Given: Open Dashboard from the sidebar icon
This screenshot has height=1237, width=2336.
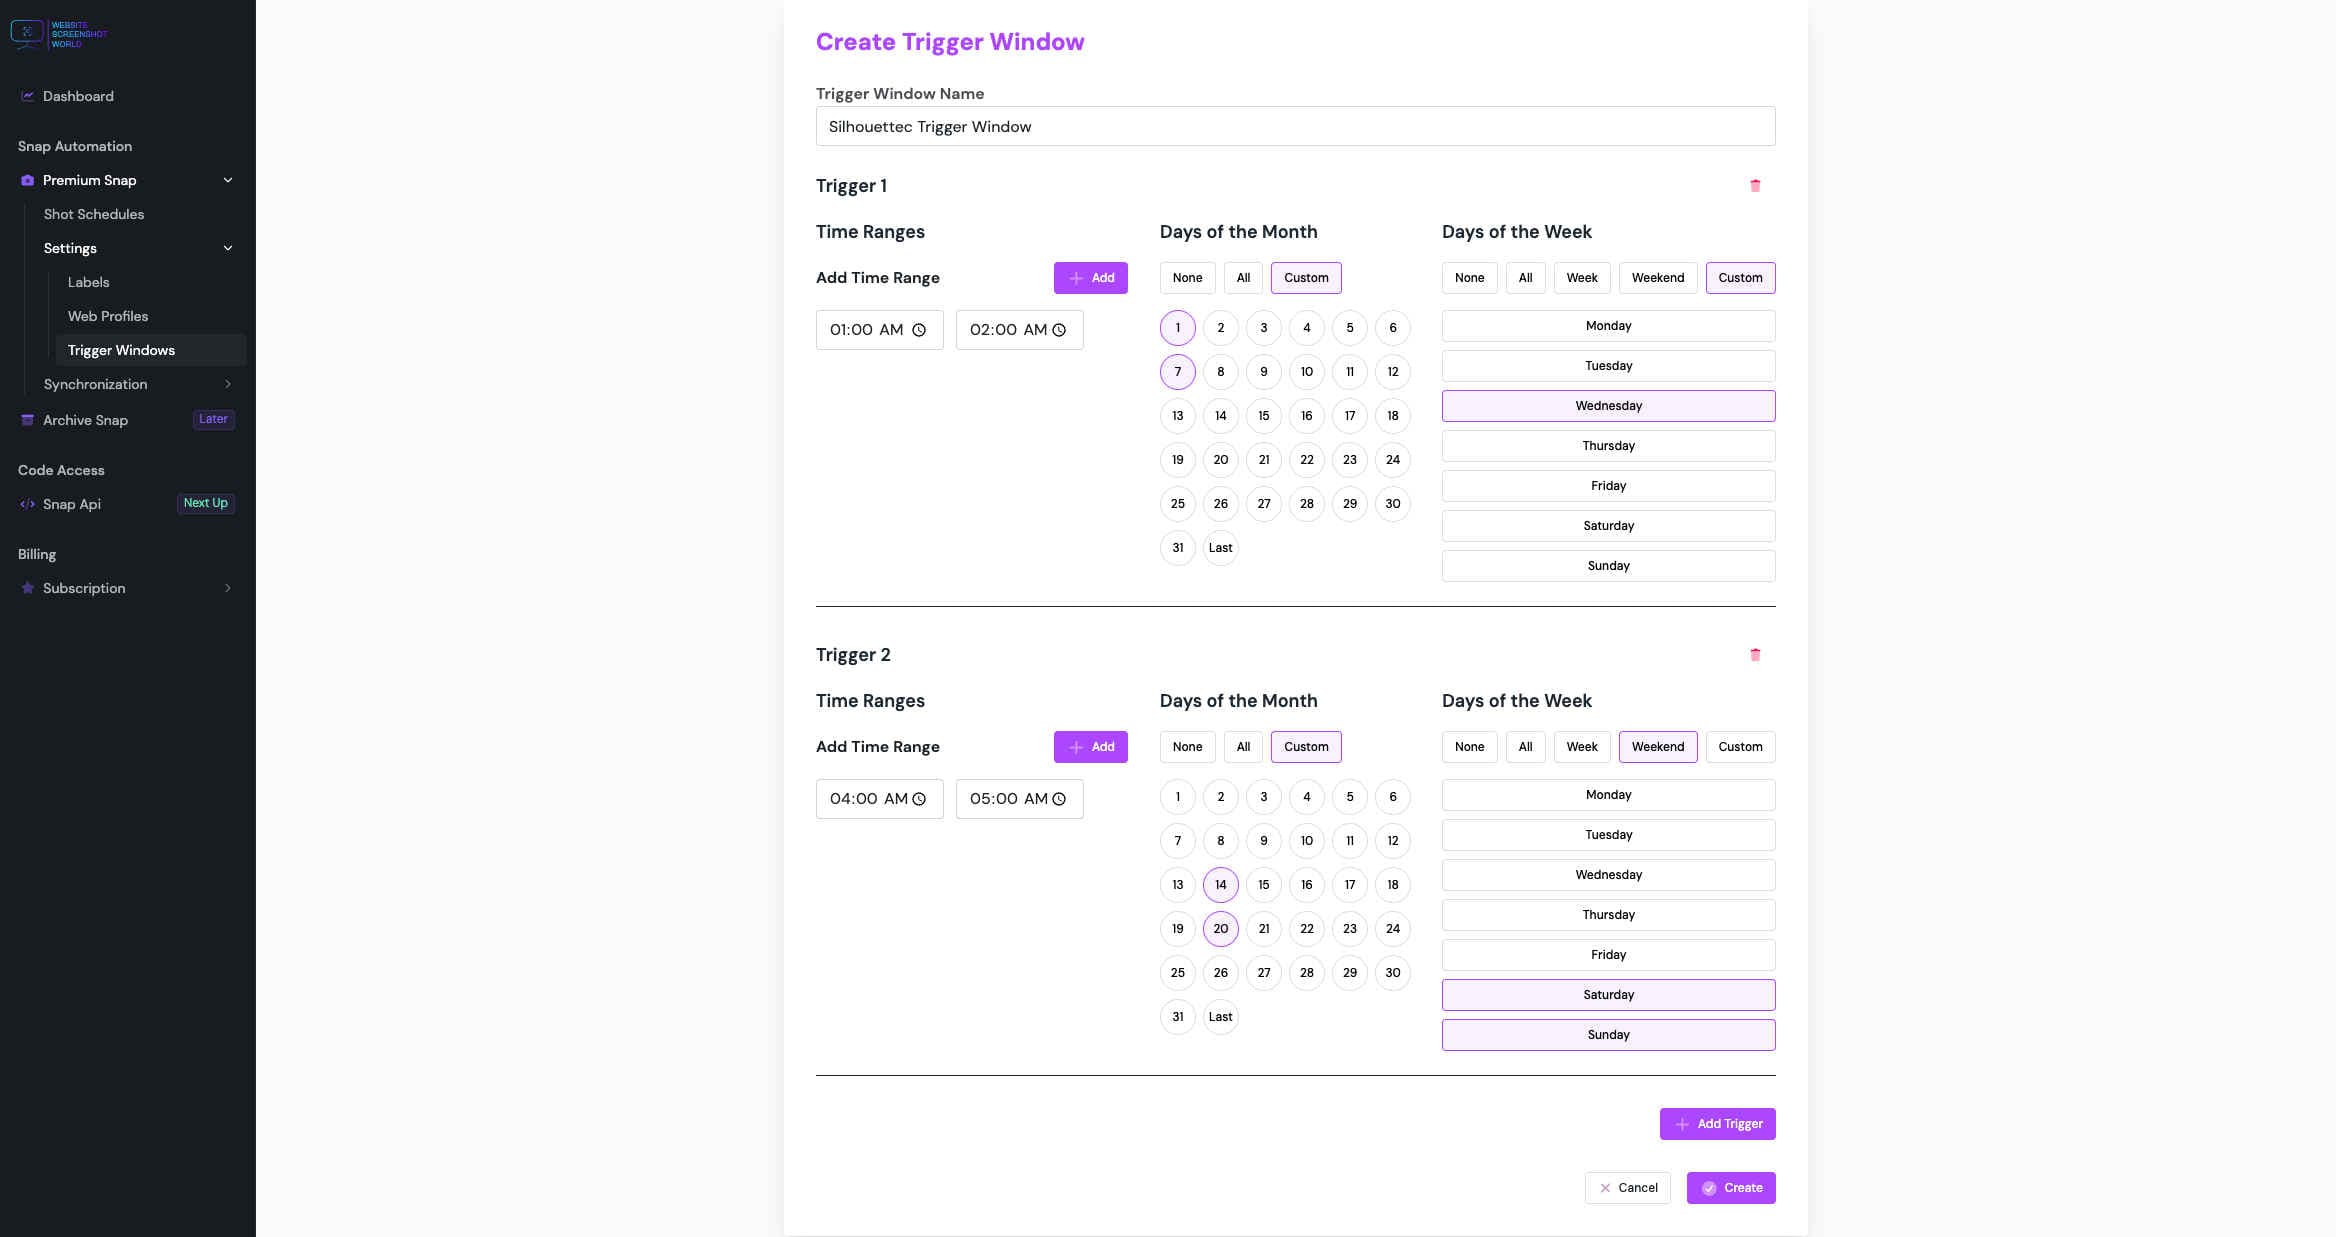Looking at the screenshot, I should point(28,96).
